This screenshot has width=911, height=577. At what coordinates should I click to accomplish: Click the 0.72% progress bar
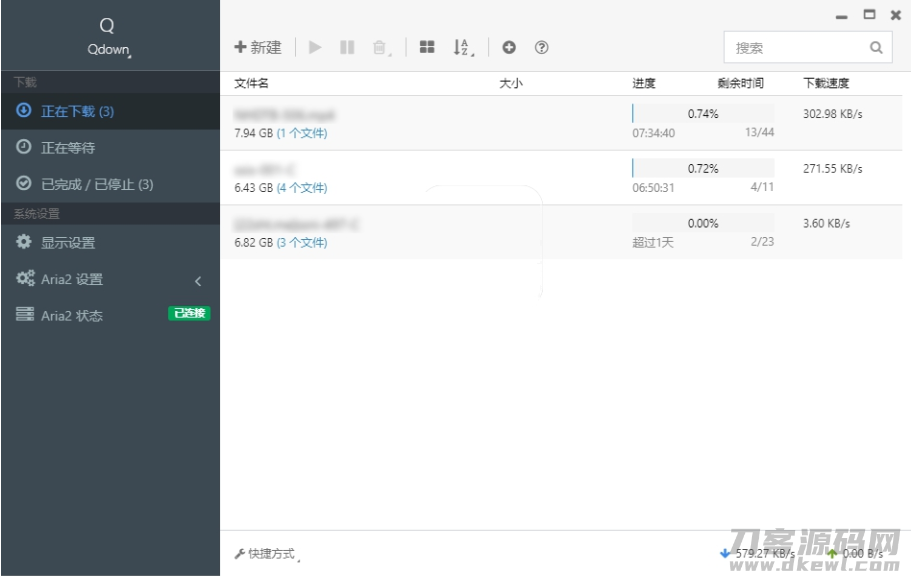point(703,169)
